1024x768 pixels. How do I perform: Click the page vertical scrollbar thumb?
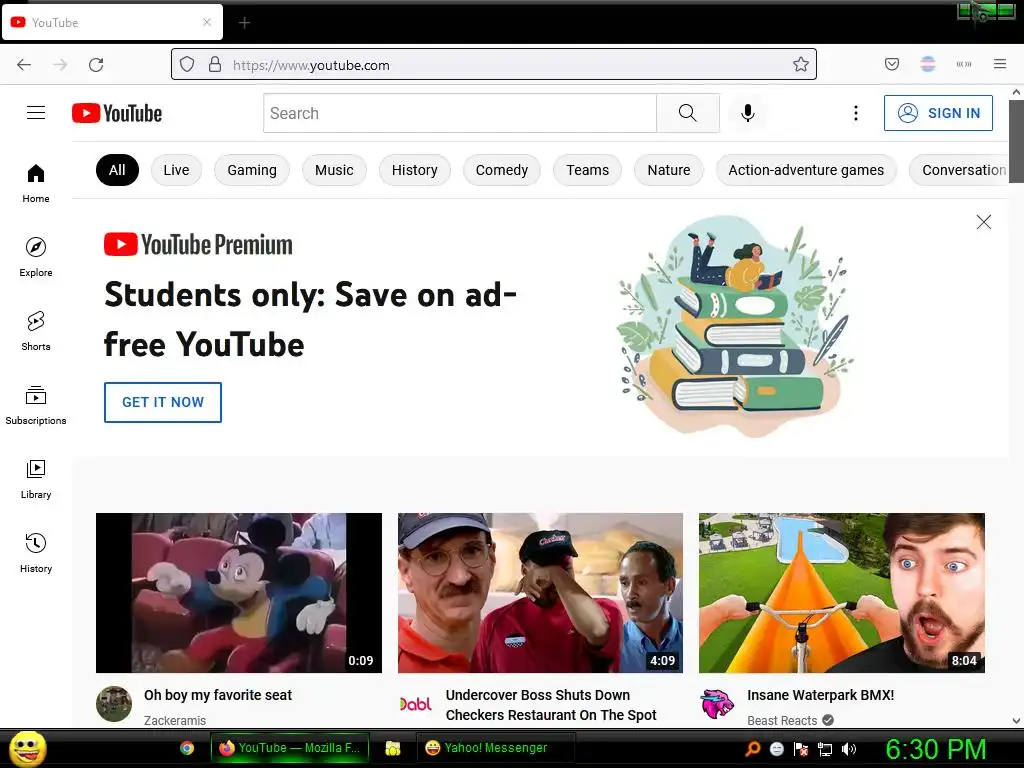(x=1016, y=142)
